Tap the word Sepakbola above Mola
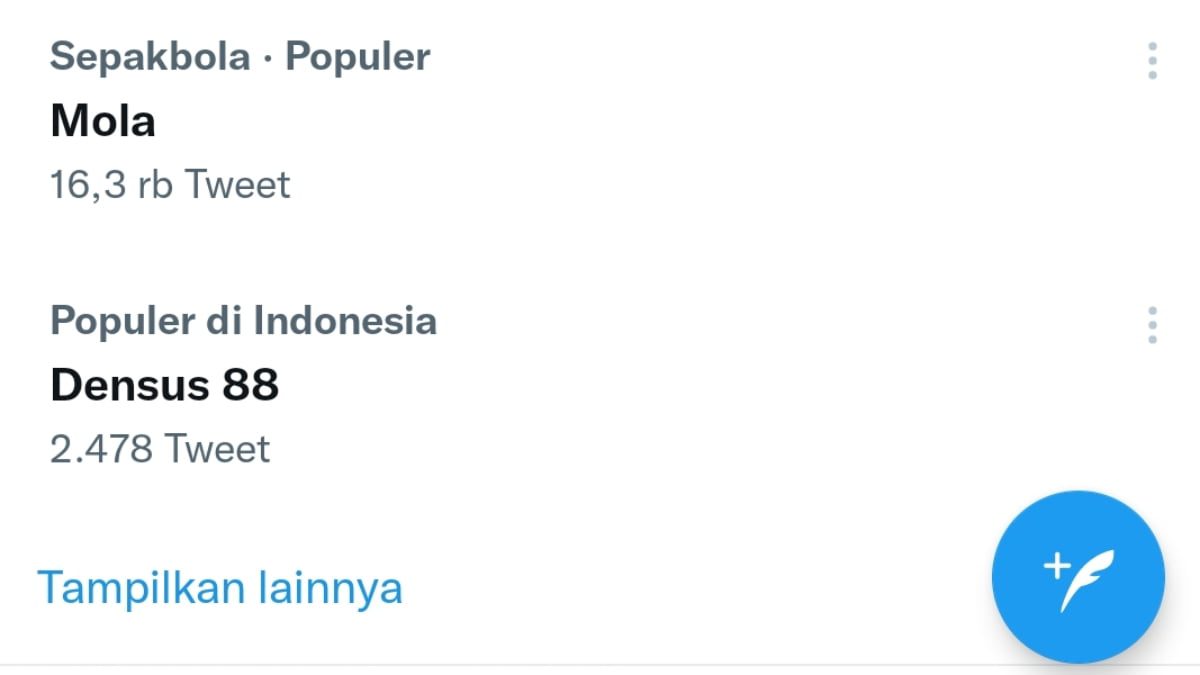Viewport: 1200px width, 675px height. (150, 57)
